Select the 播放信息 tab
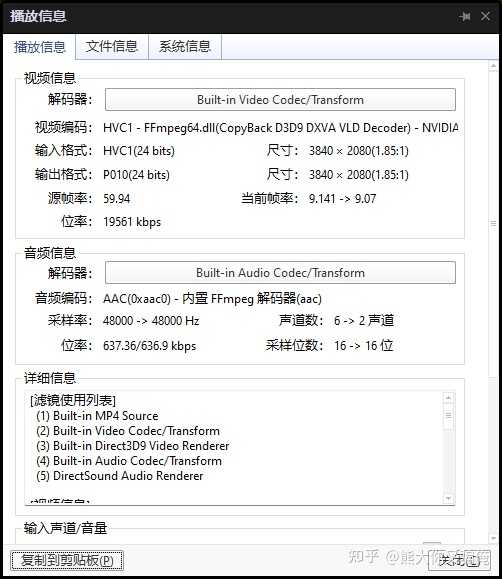Screen dimensions: 502x579 (x=39, y=47)
